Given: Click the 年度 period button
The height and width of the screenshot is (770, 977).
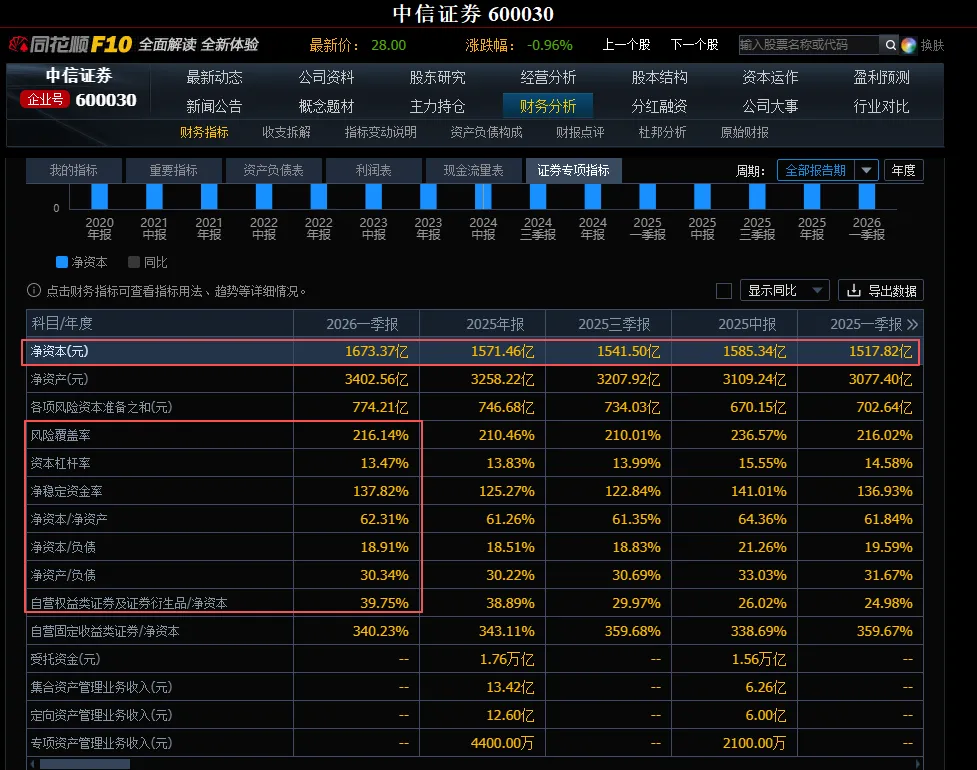Looking at the screenshot, I should click(x=903, y=170).
